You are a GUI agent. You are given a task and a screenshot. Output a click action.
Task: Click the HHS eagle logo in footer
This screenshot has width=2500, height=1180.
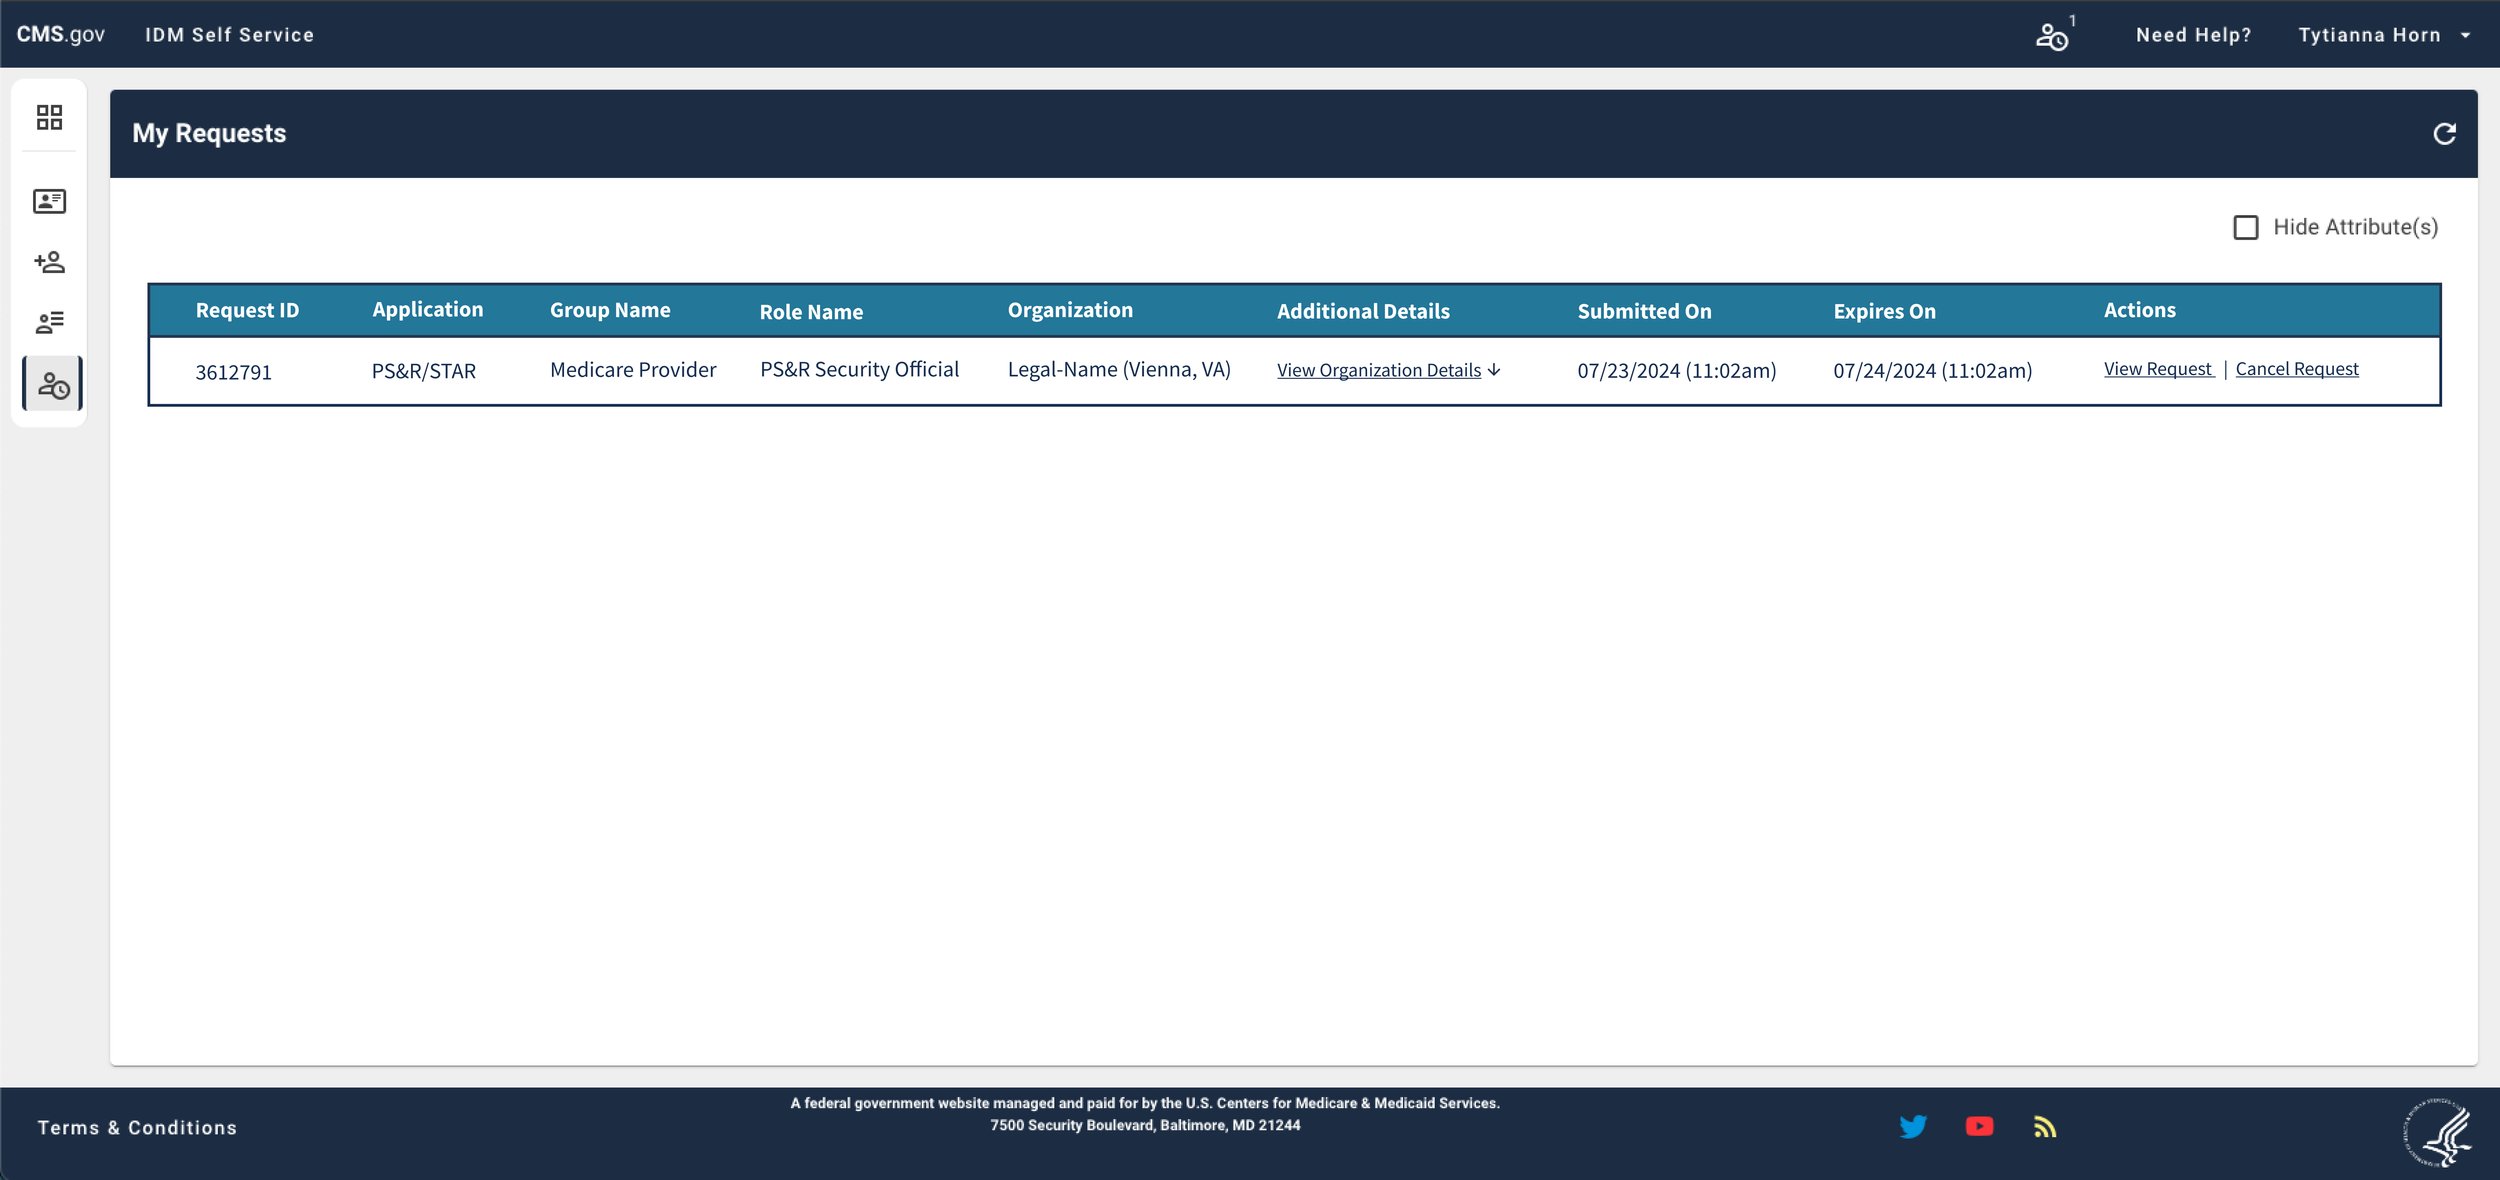pyautogui.click(x=2438, y=1133)
